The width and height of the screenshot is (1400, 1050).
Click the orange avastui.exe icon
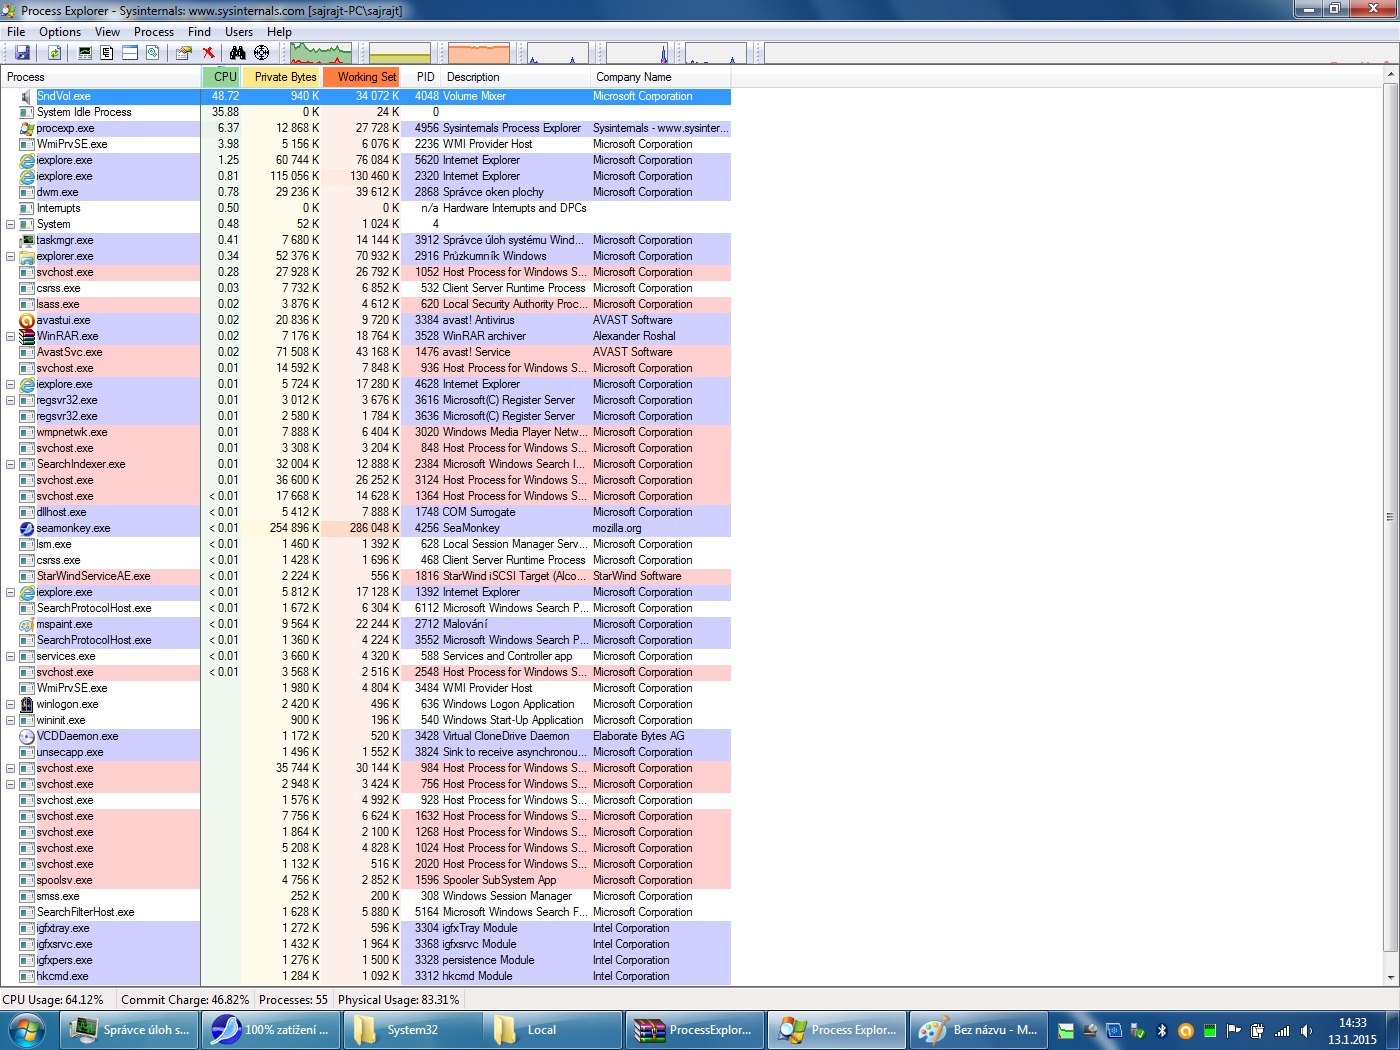(x=27, y=320)
